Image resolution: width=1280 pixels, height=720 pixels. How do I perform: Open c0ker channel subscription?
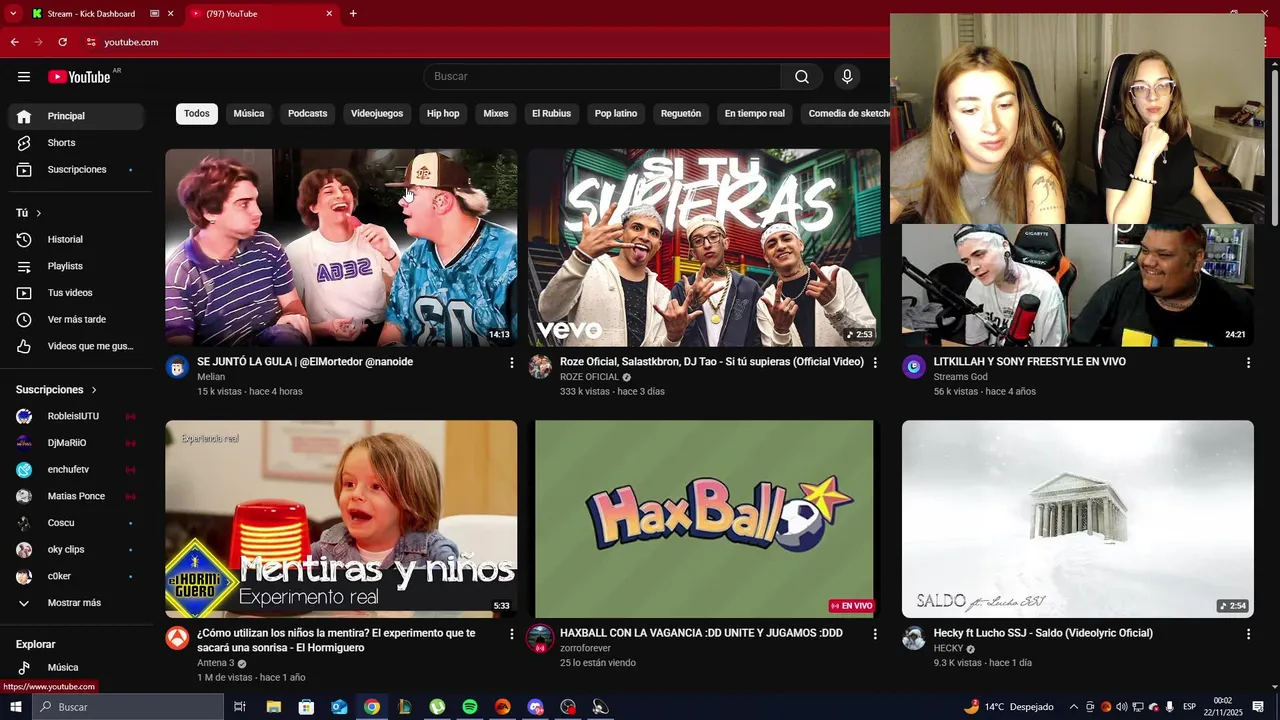(76, 576)
